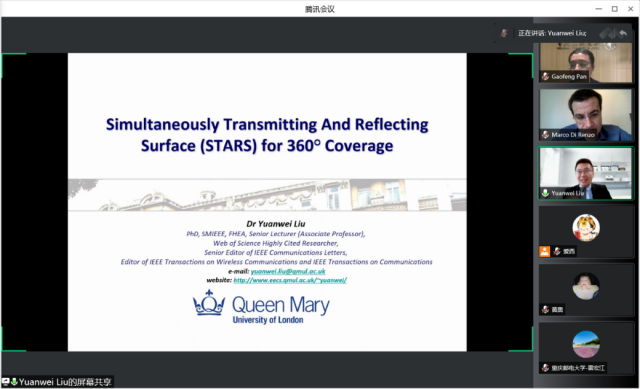Image resolution: width=640 pixels, height=389 pixels.
Task: Click the Queen Mary University logo
Action: coord(261,307)
